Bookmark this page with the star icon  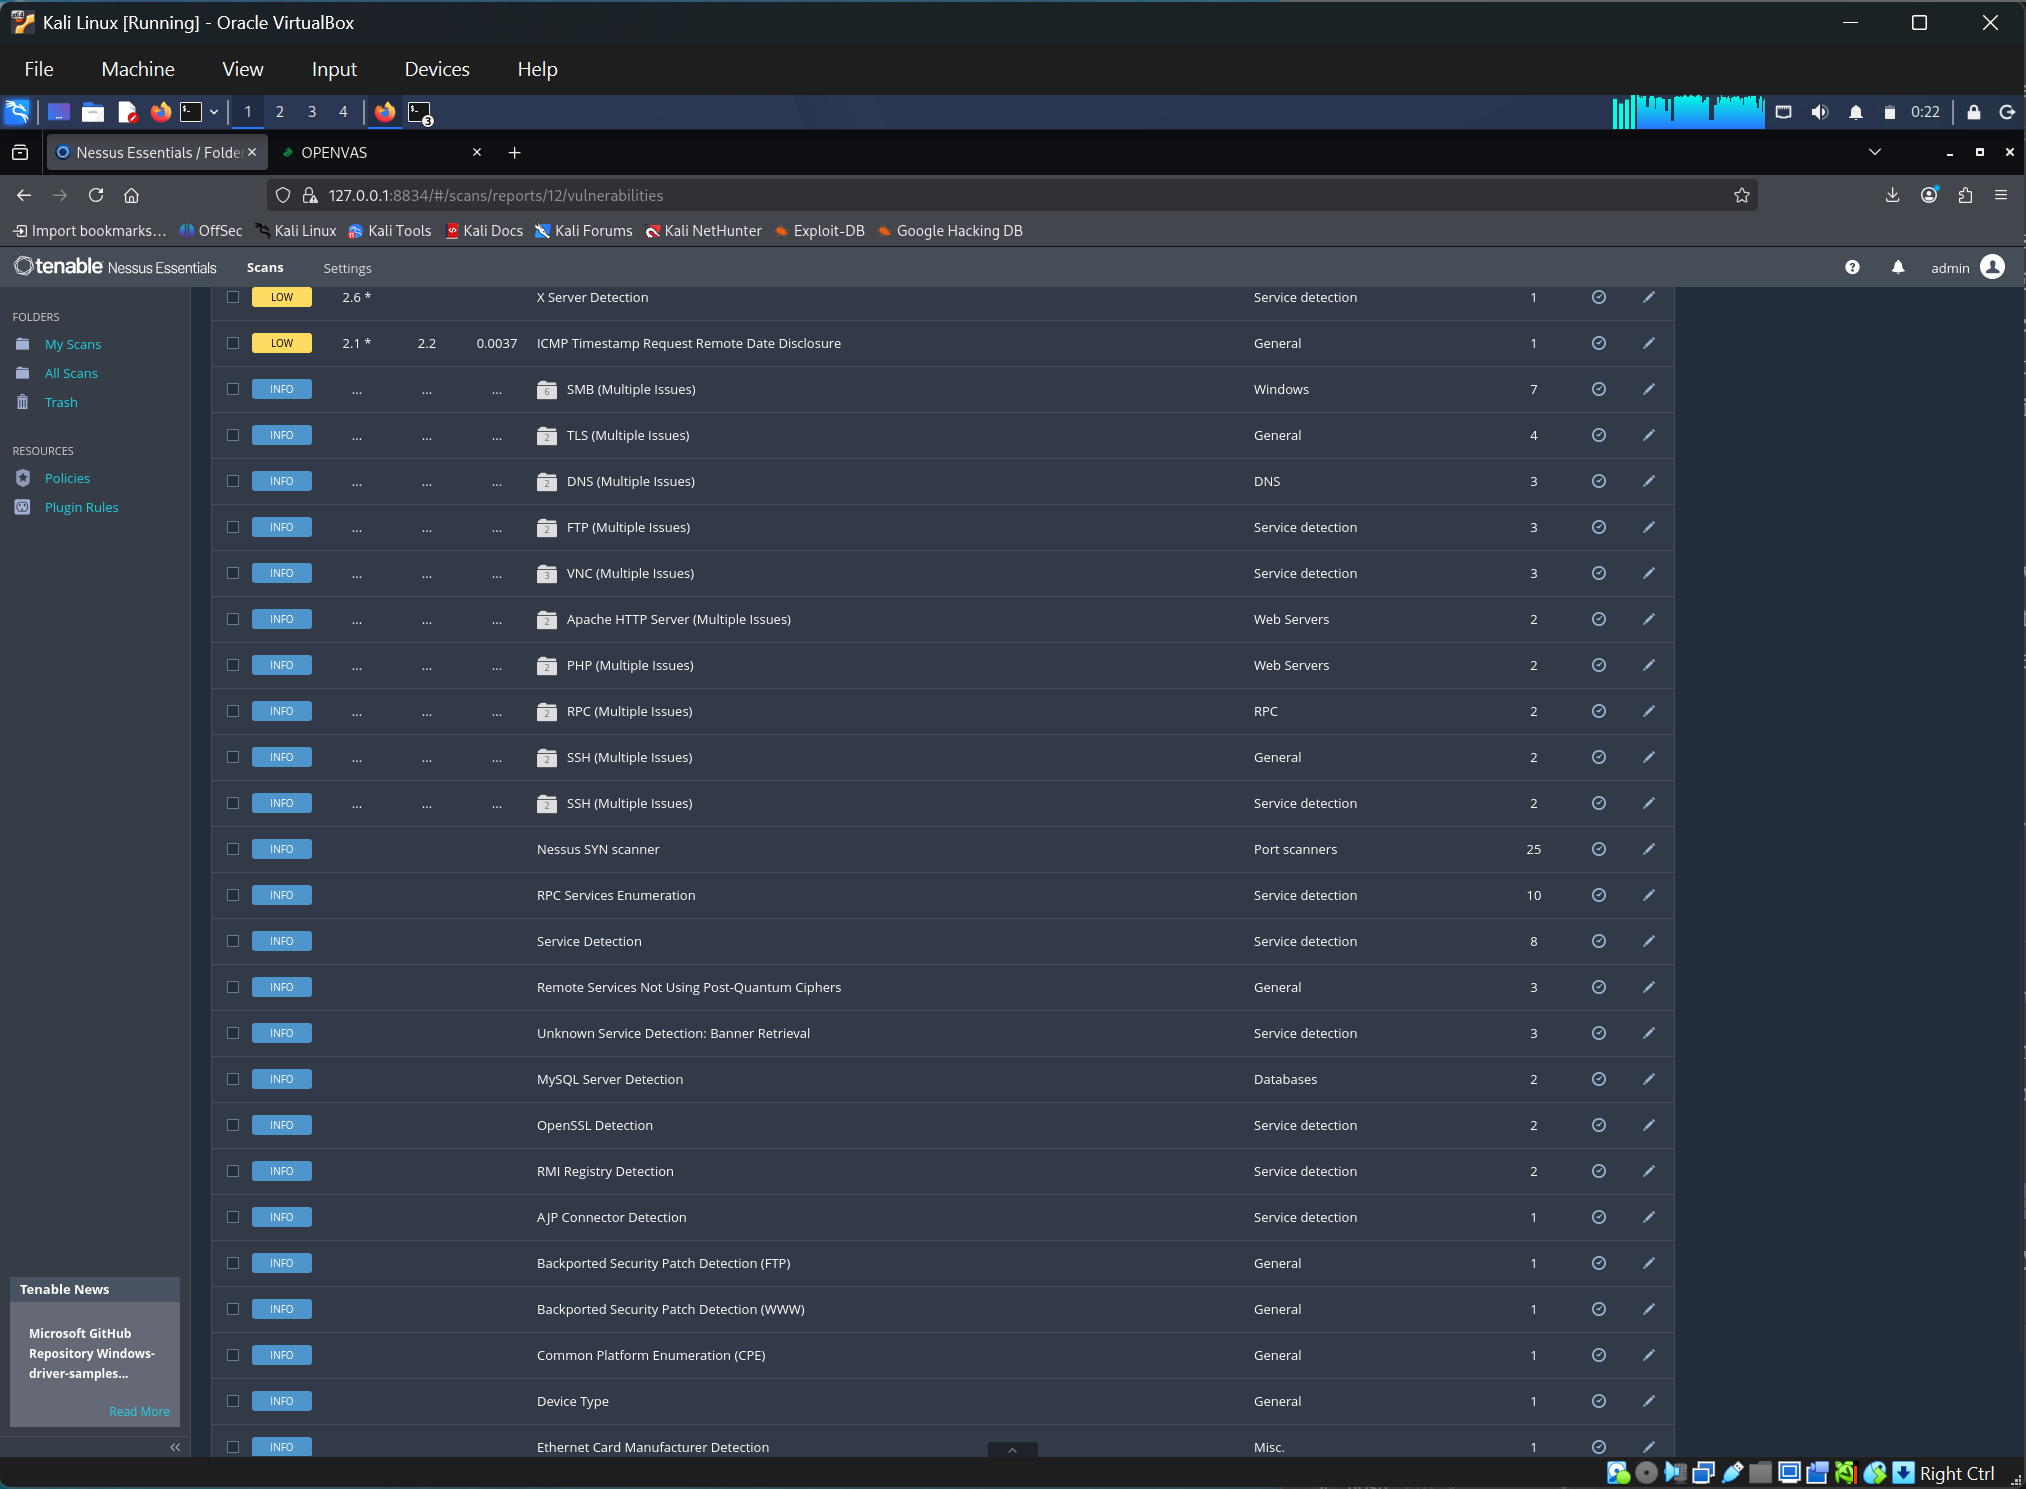[1742, 195]
